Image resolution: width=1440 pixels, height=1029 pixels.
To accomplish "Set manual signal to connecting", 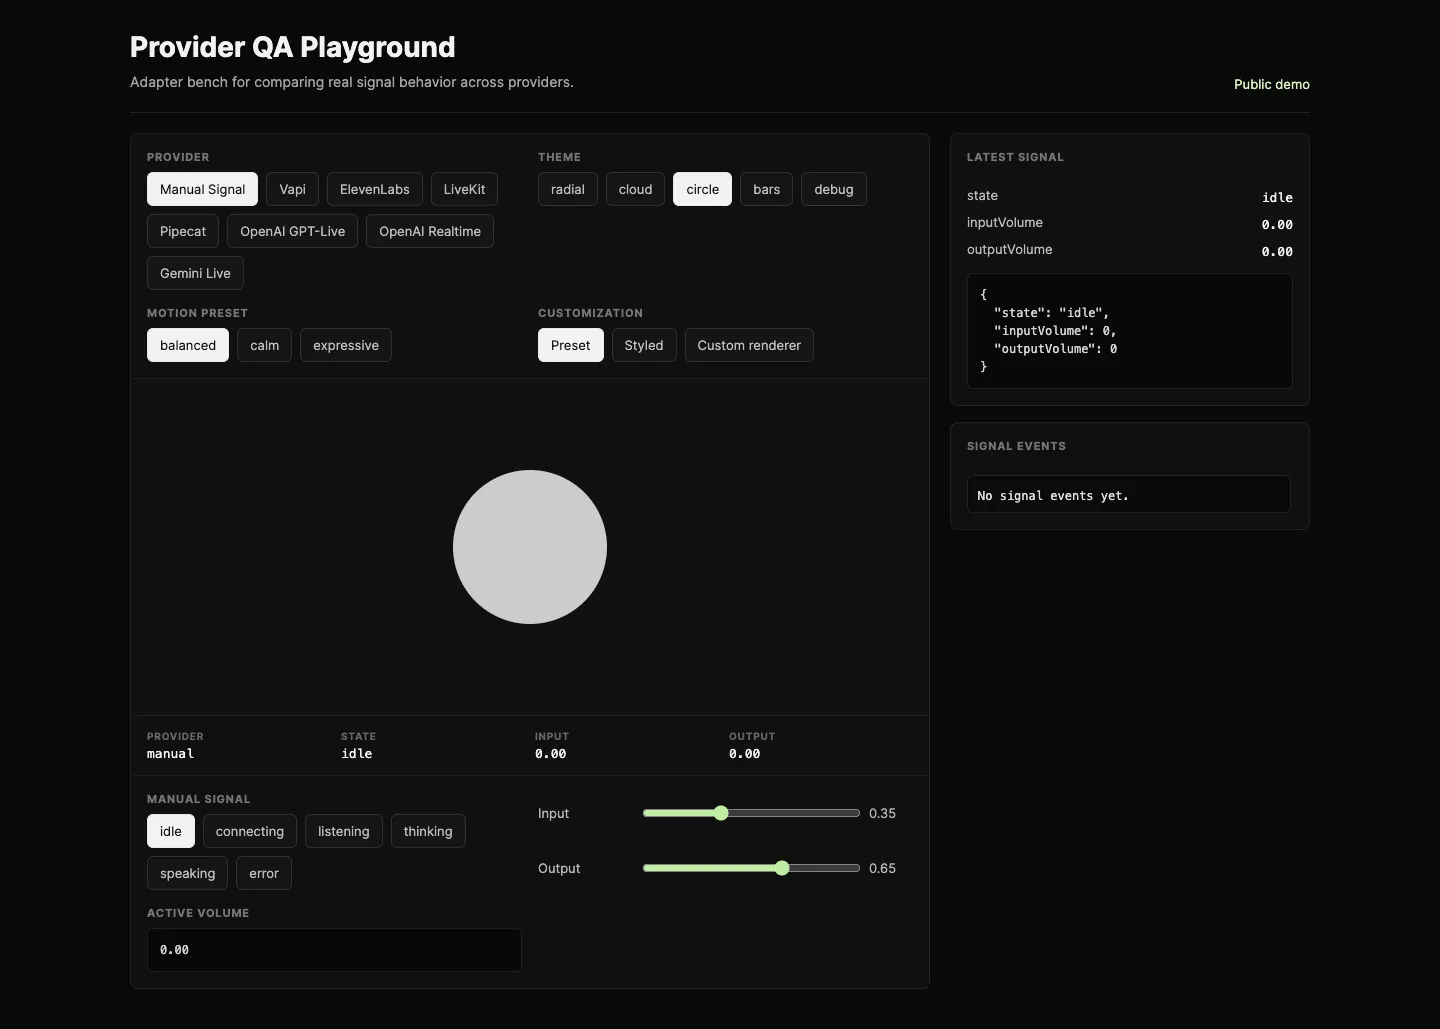I will click(250, 831).
